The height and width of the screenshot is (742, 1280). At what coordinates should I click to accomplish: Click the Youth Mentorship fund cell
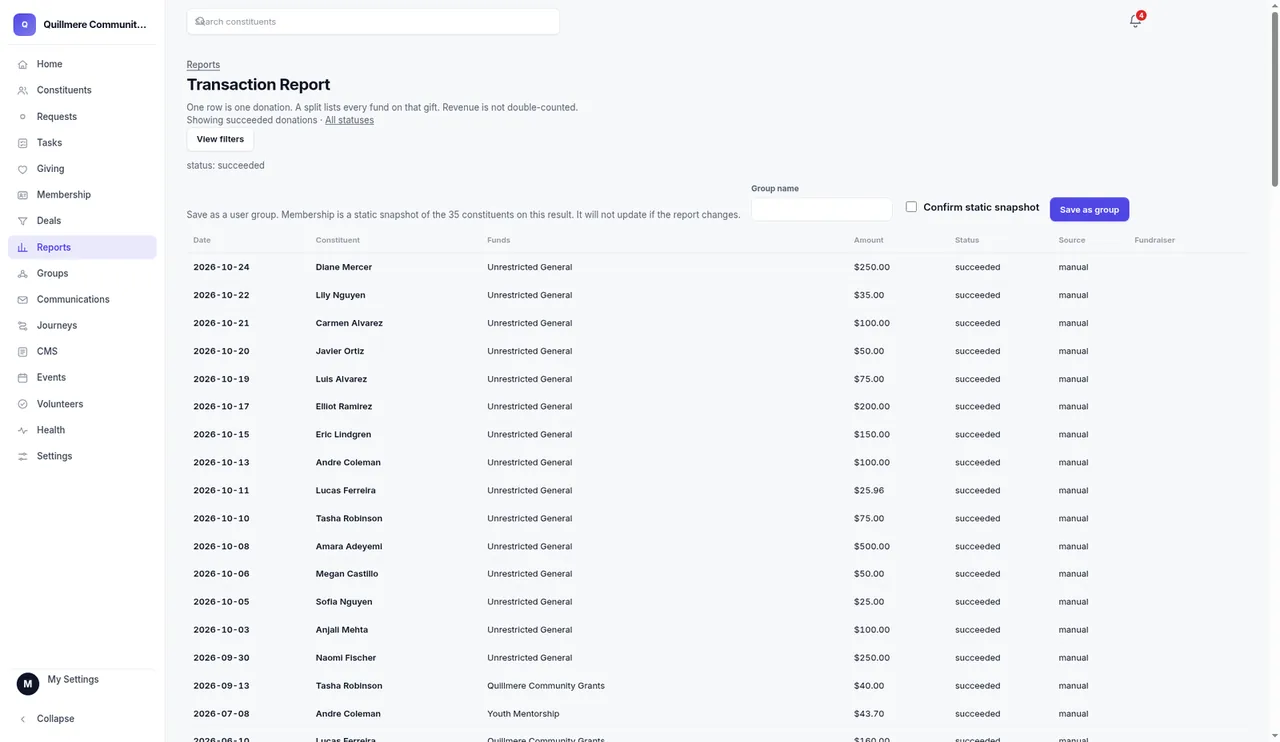click(523, 714)
